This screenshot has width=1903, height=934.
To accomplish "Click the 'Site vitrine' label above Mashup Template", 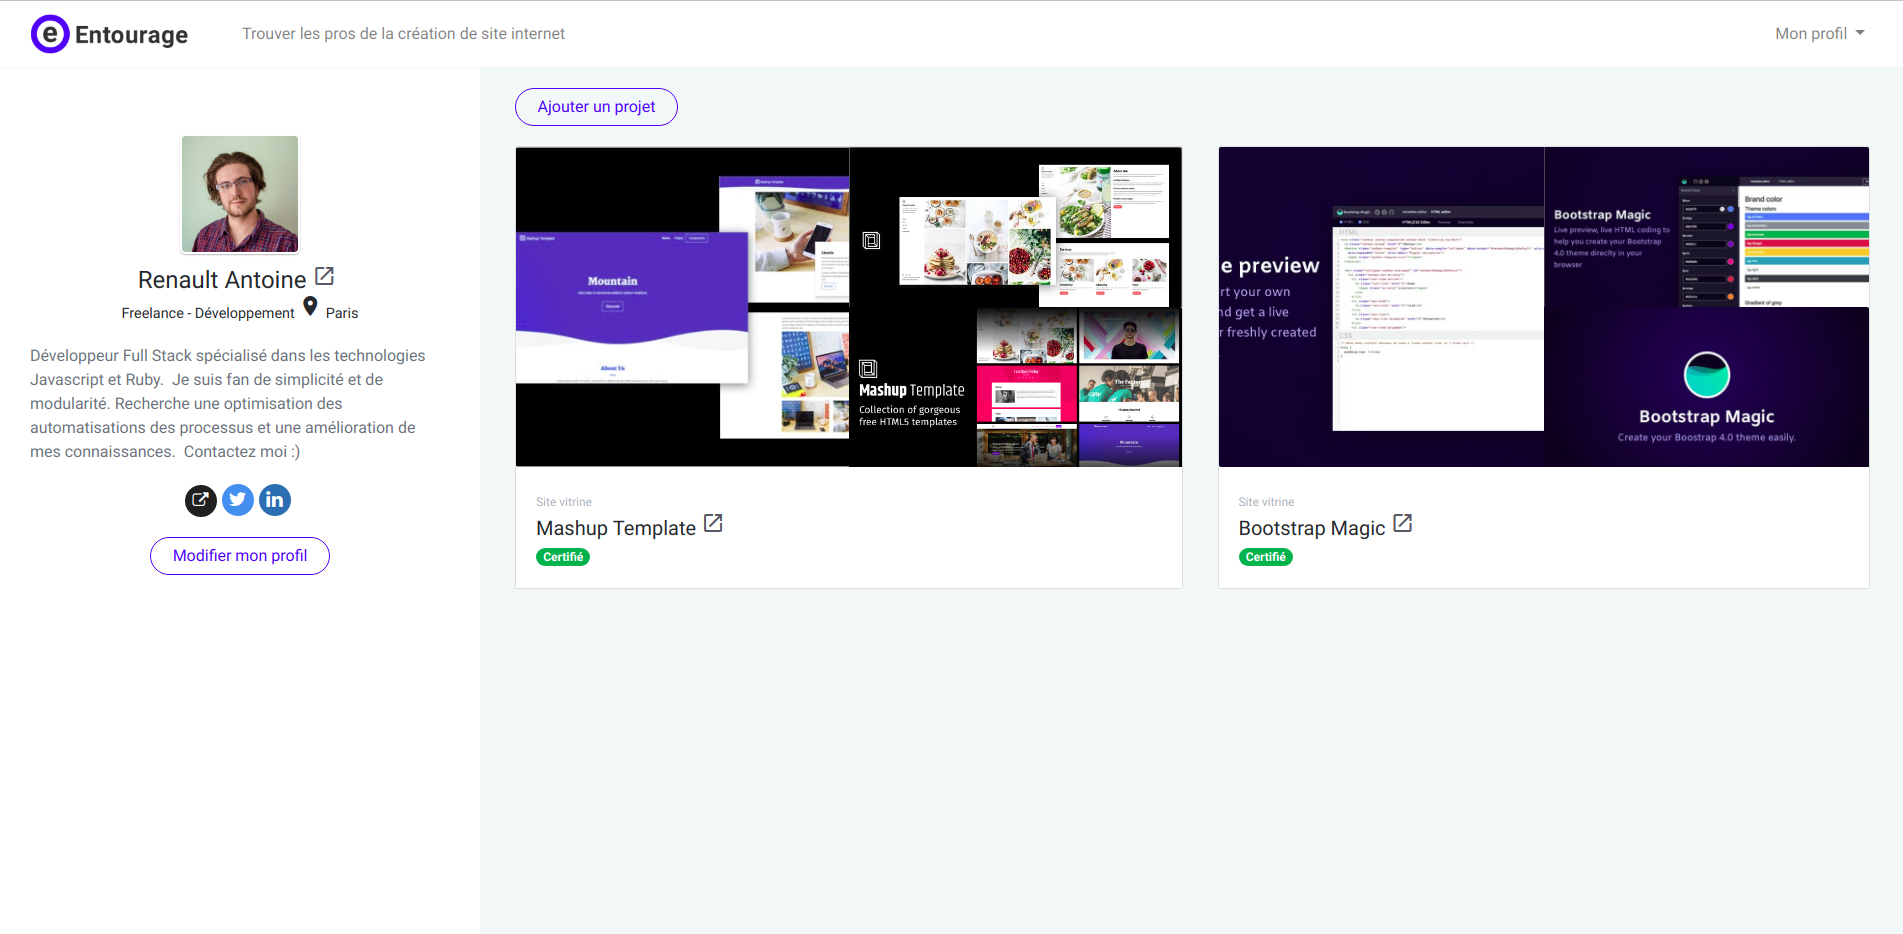I will [564, 502].
